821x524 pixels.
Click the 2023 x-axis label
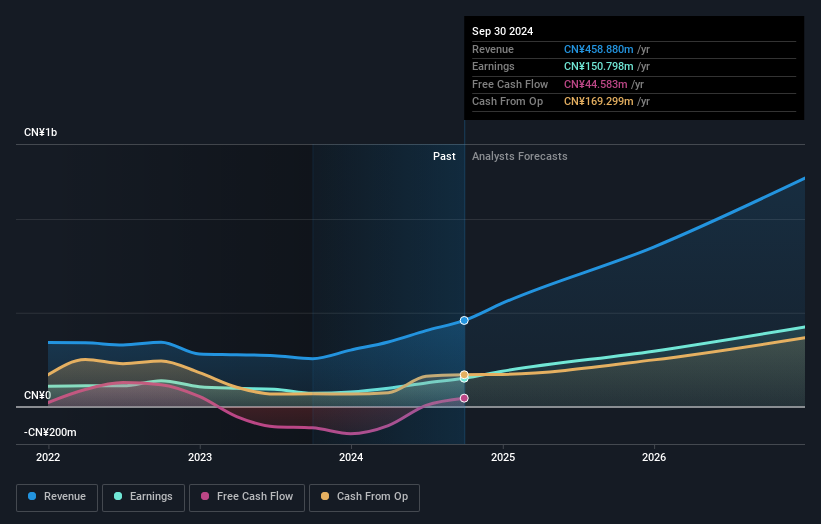tap(200, 458)
